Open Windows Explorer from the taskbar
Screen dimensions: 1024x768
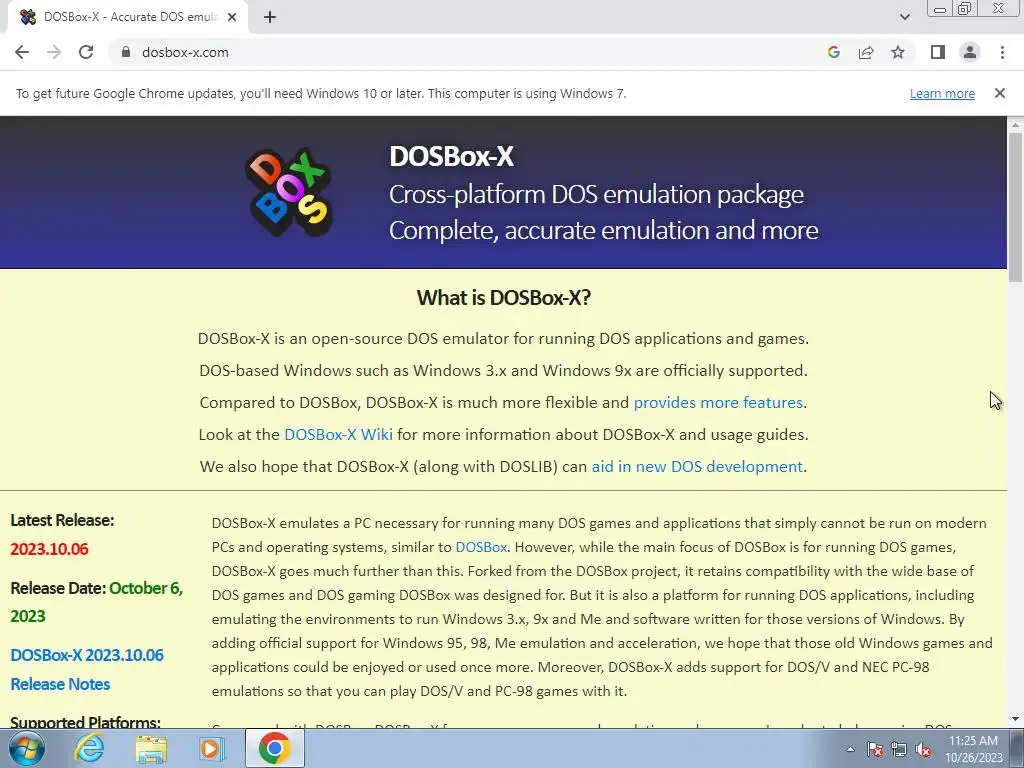[x=151, y=748]
